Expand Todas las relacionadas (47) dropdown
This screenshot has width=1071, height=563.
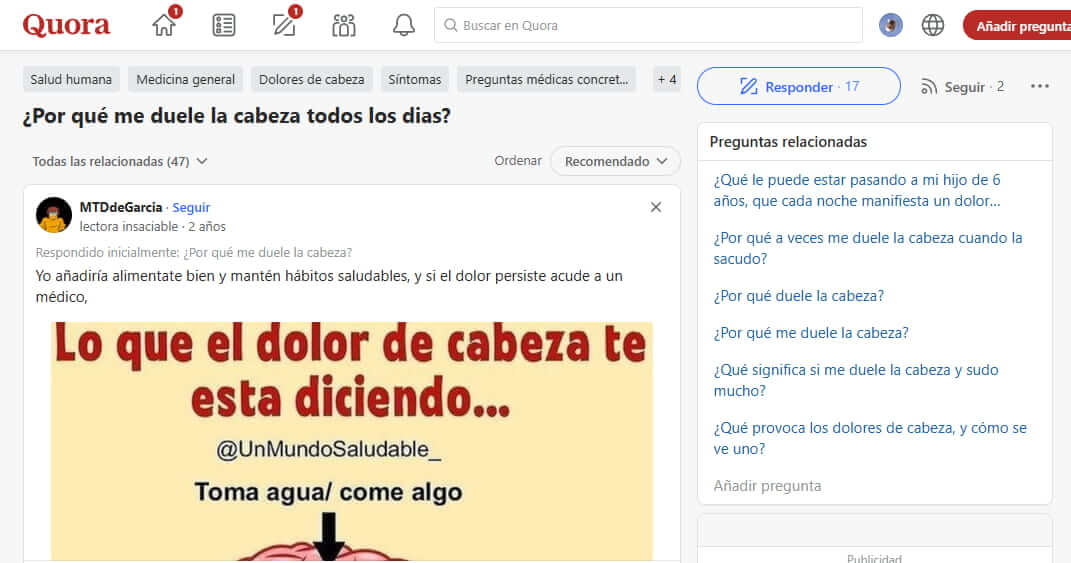click(120, 161)
